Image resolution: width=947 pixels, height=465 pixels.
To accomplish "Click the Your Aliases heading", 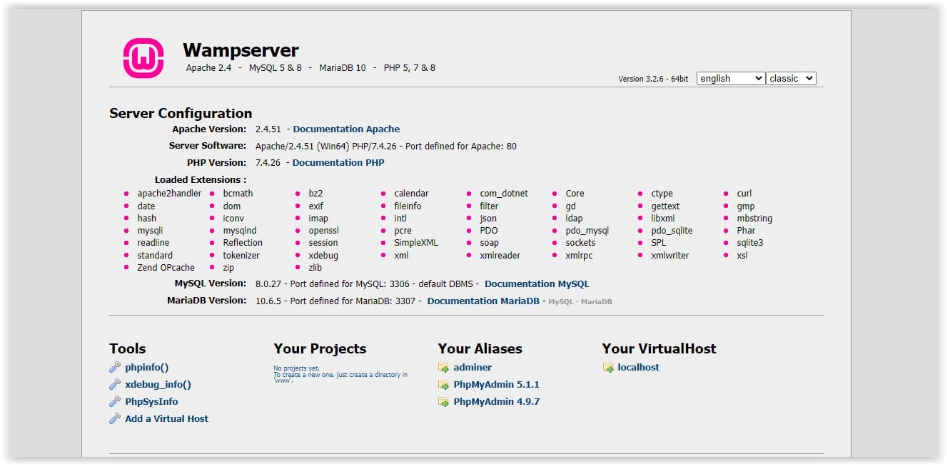I will 480,349.
